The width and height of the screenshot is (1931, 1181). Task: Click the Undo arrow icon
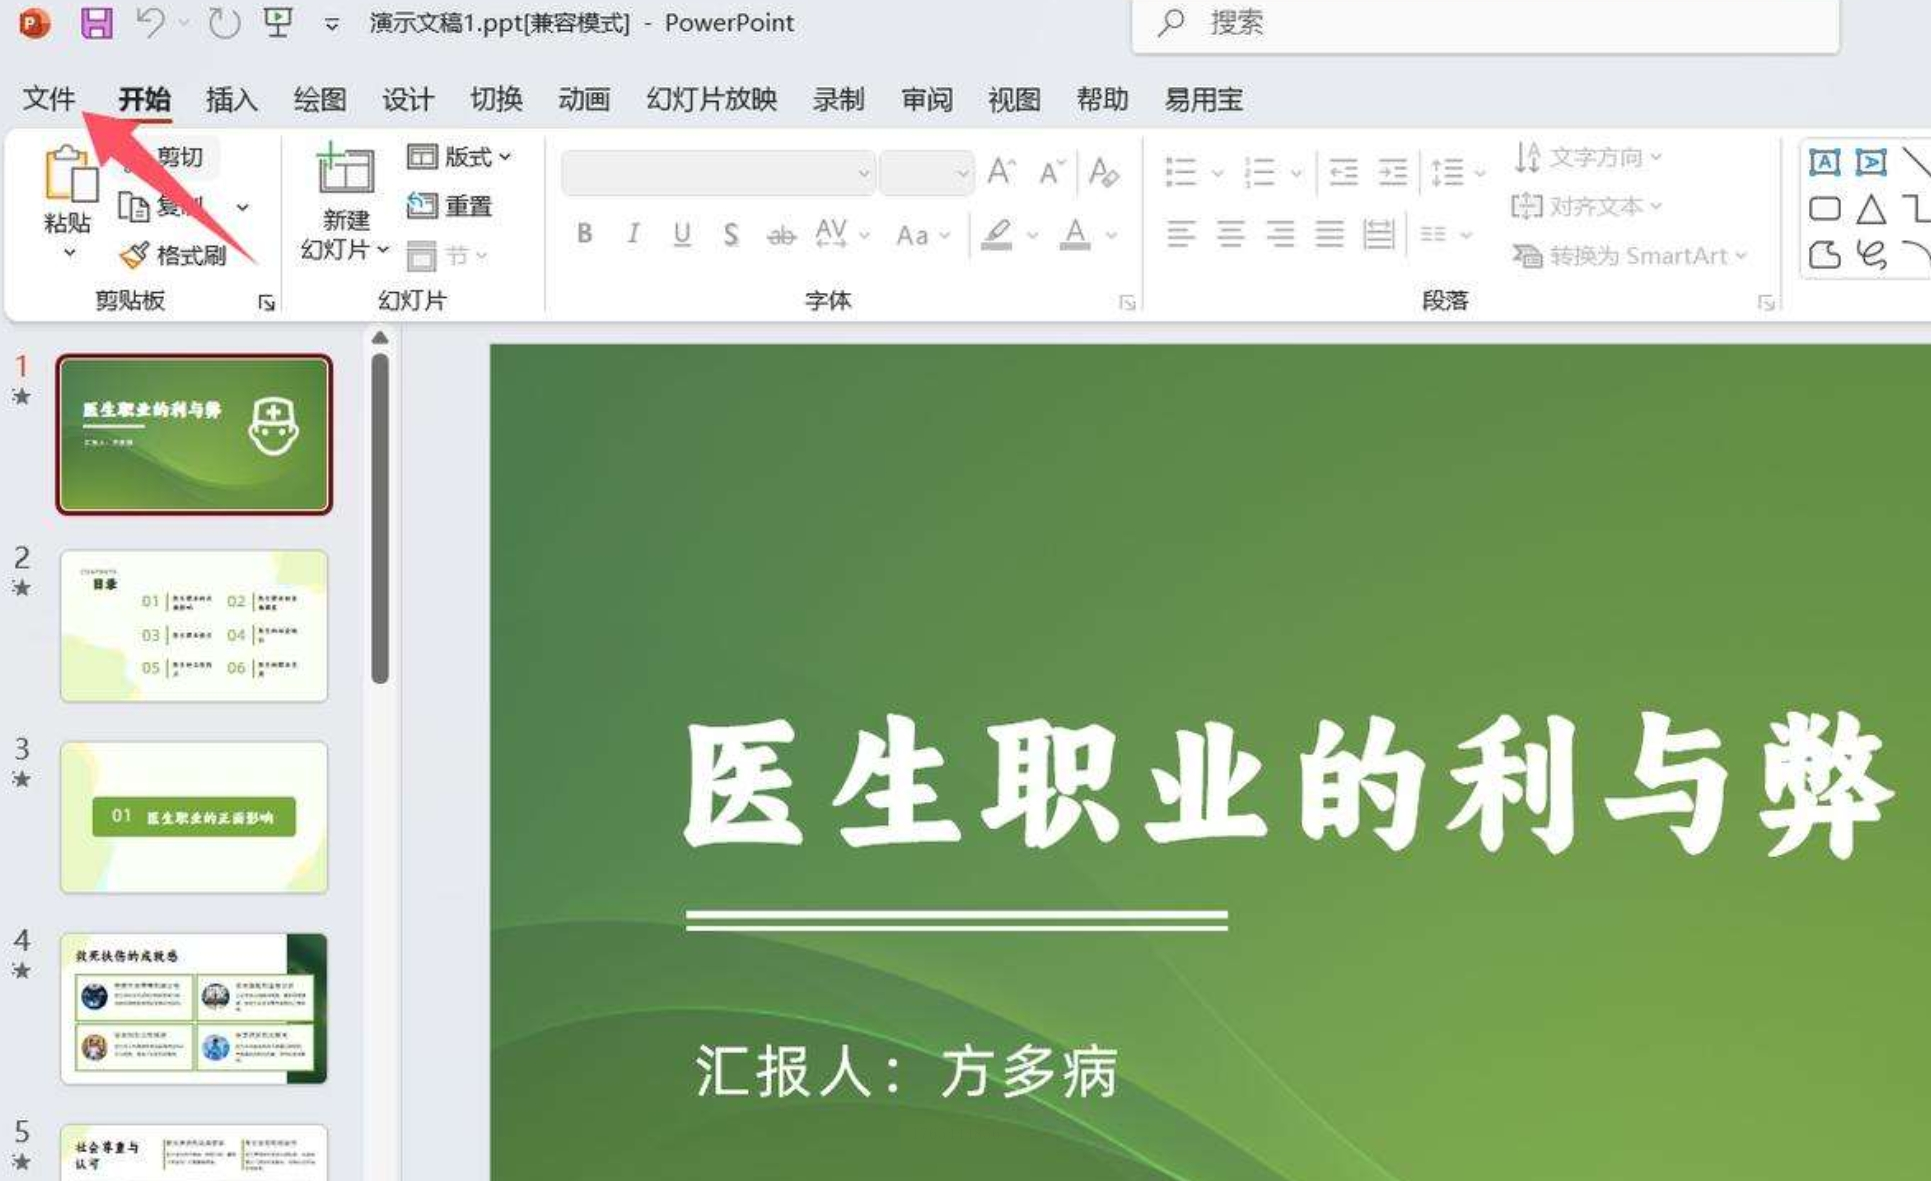(150, 22)
